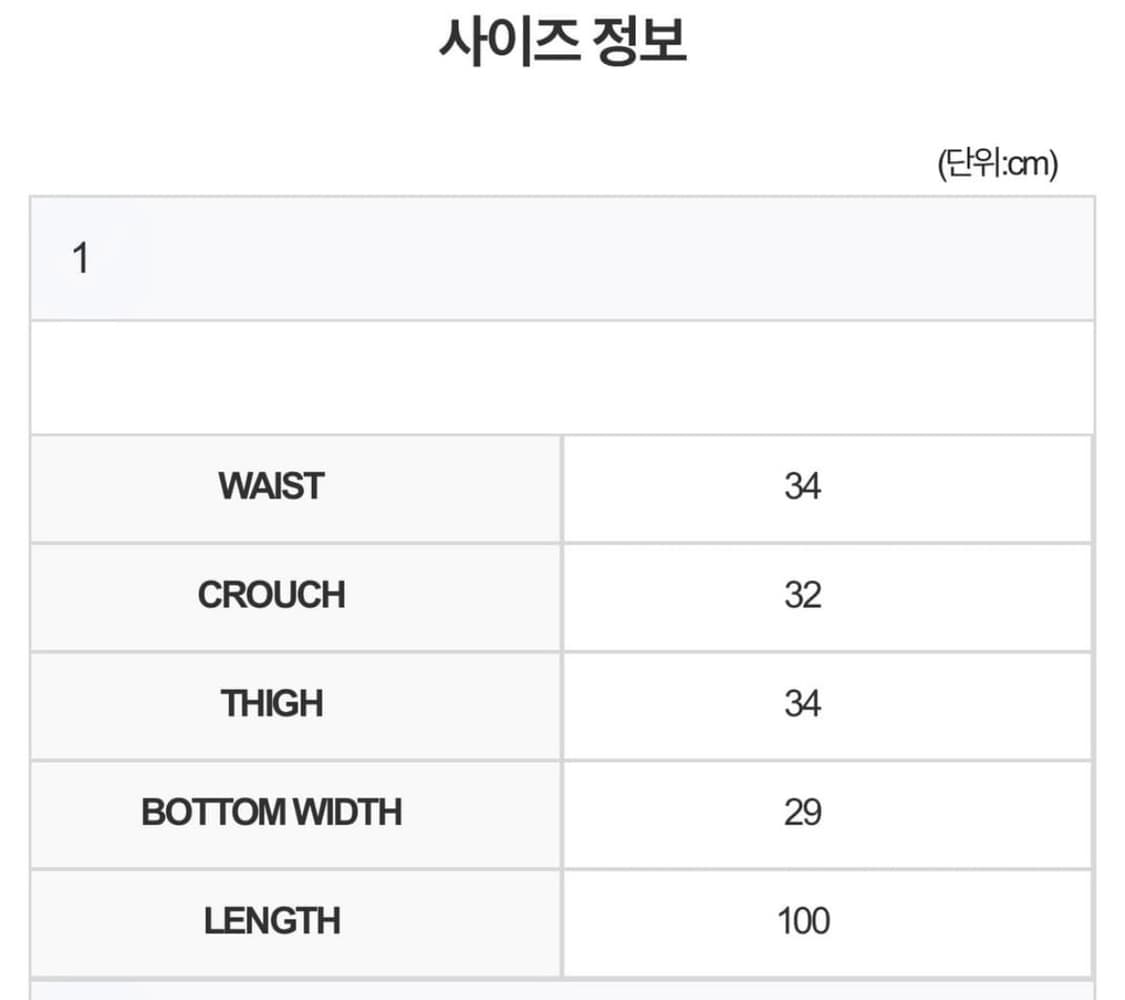This screenshot has height=1000, width=1125.
Task: Select the size '1' number in header row
Action: point(81,260)
